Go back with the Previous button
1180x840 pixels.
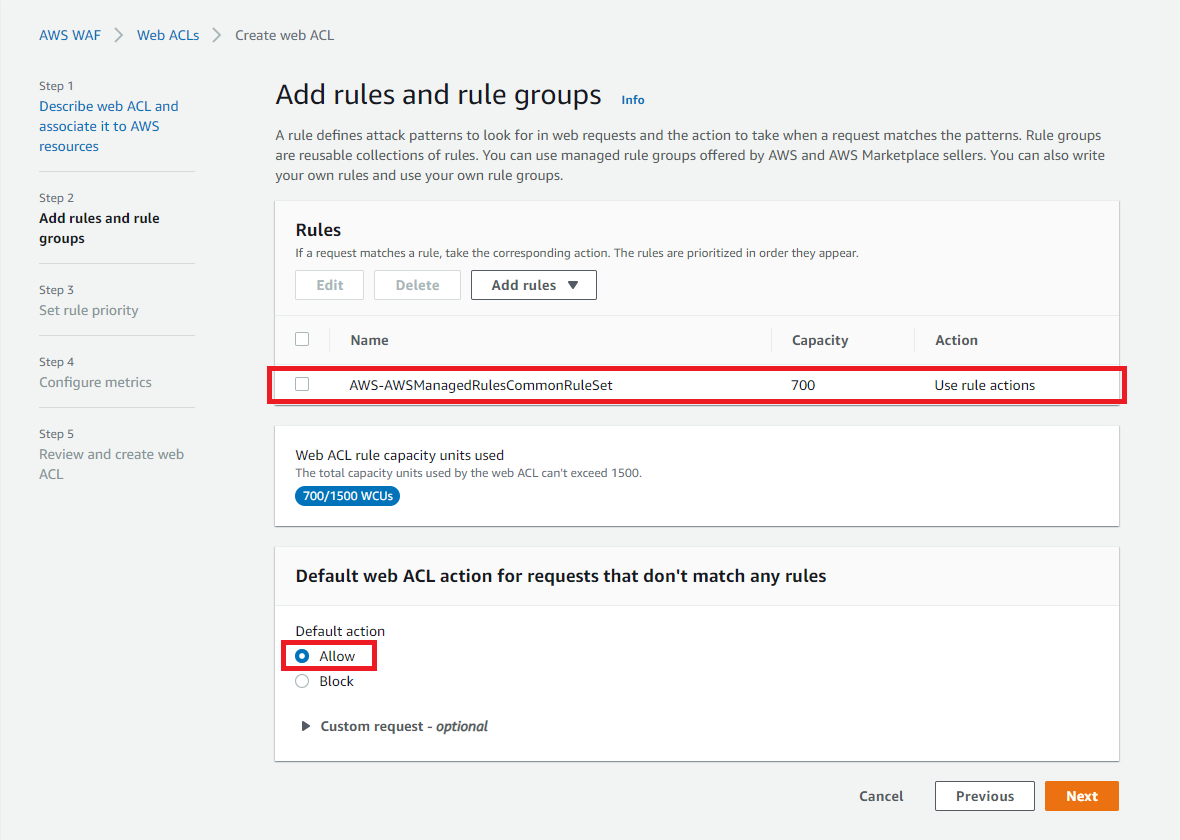tap(984, 796)
